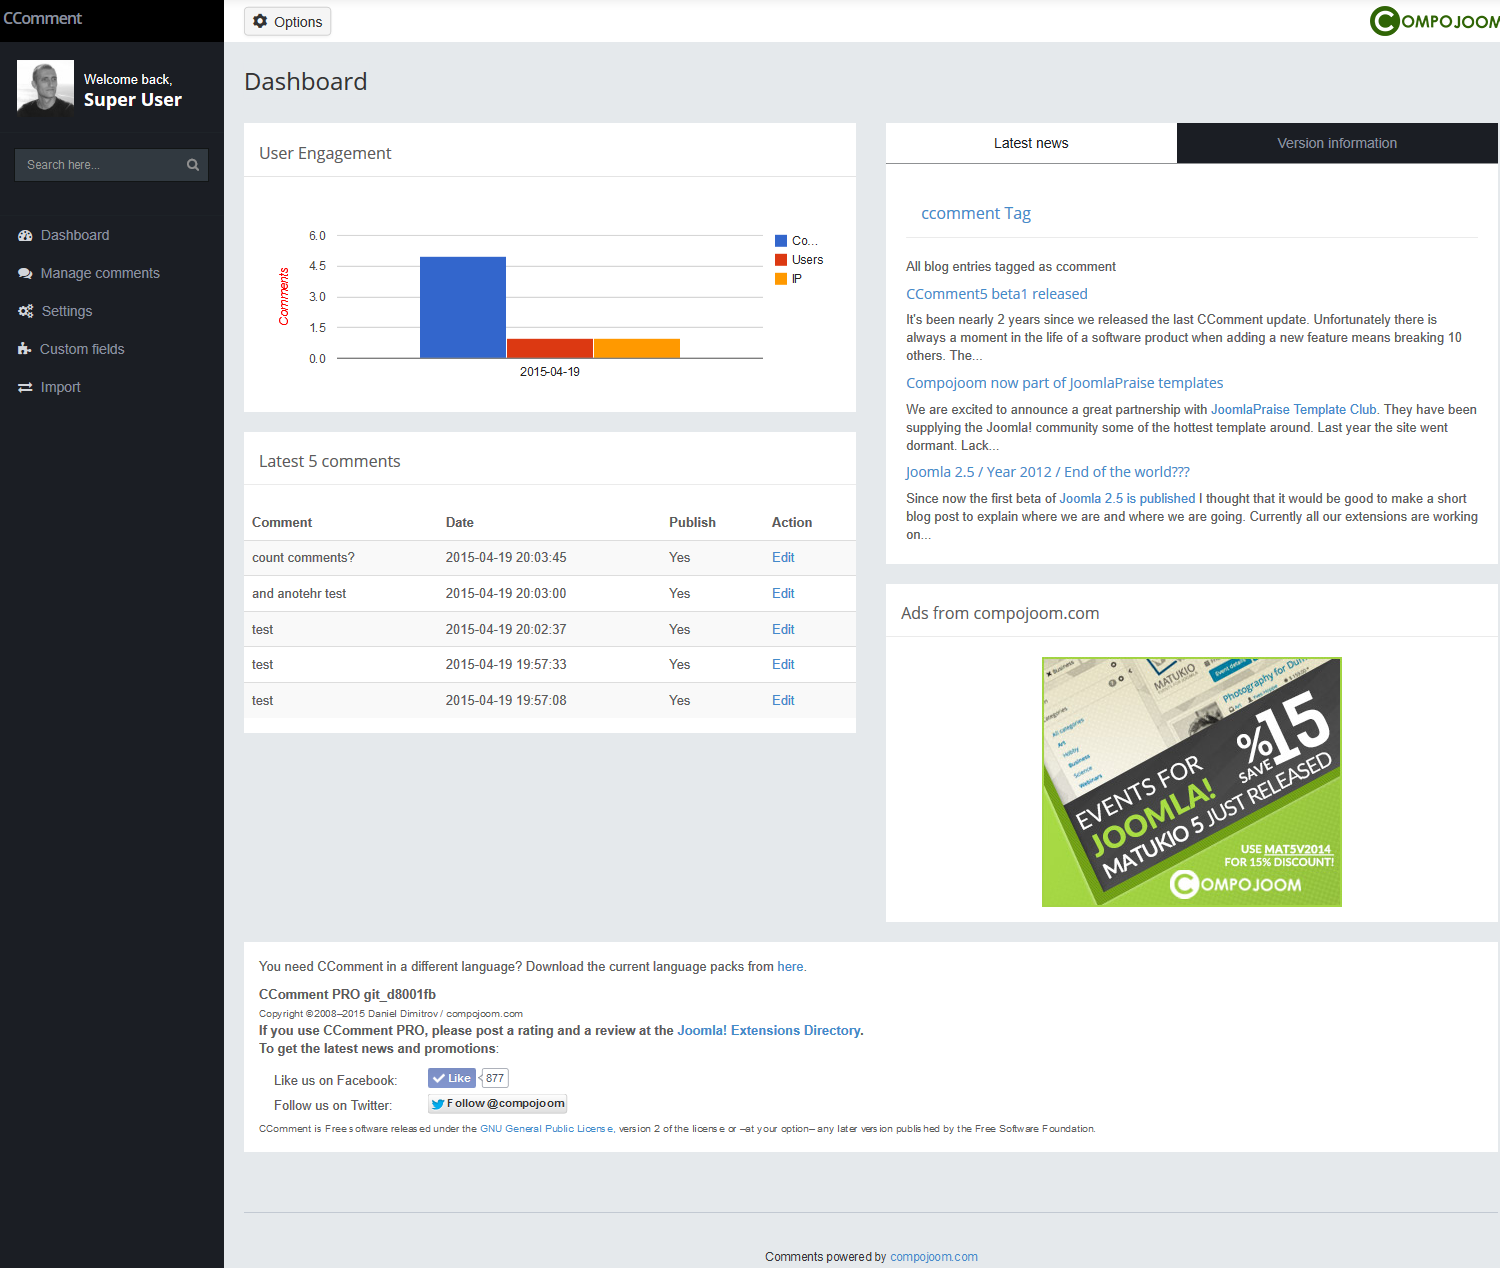Click the CComment title in top-left

point(43,19)
